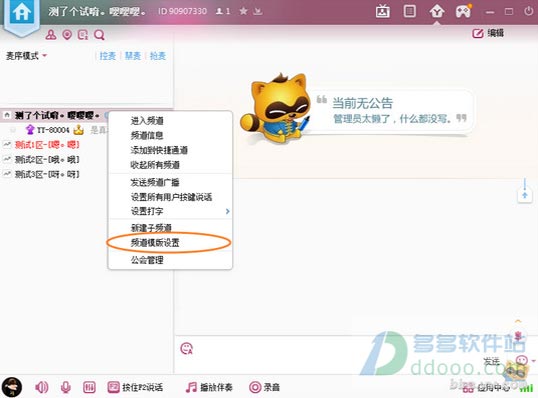Collapse the root channel 测了个试哨

coord(7,115)
